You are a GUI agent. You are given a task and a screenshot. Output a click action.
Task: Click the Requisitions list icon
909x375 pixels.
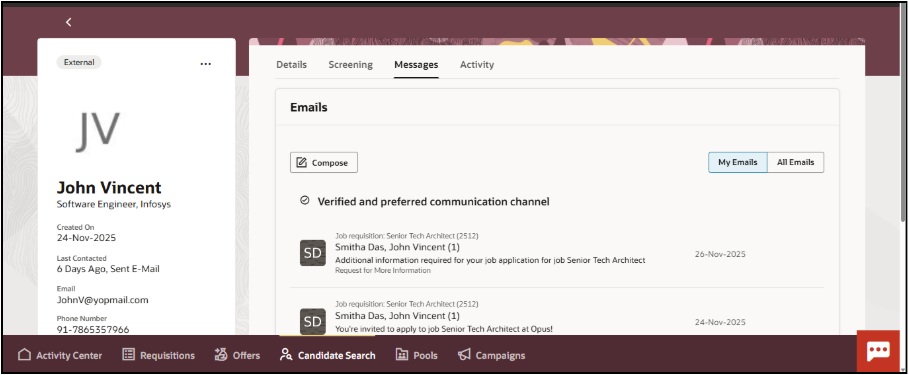click(129, 355)
